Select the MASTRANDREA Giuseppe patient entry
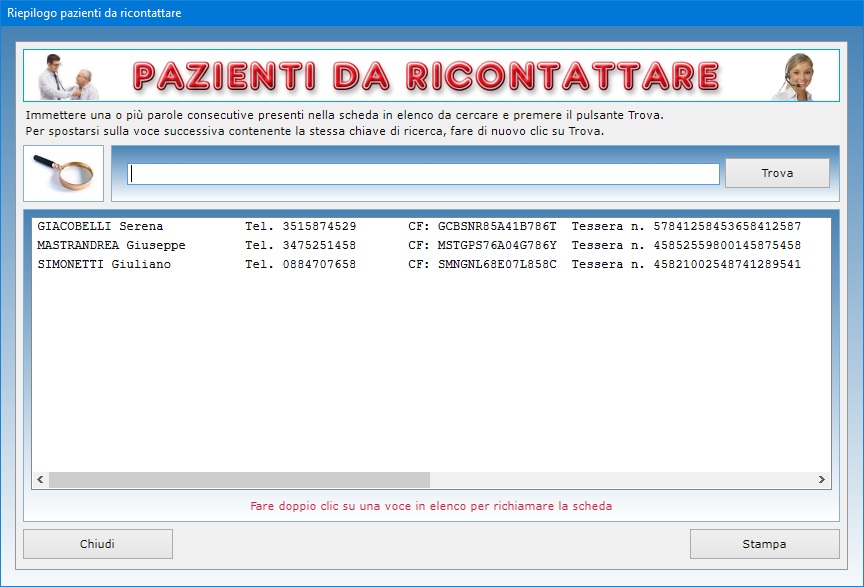 pos(111,246)
